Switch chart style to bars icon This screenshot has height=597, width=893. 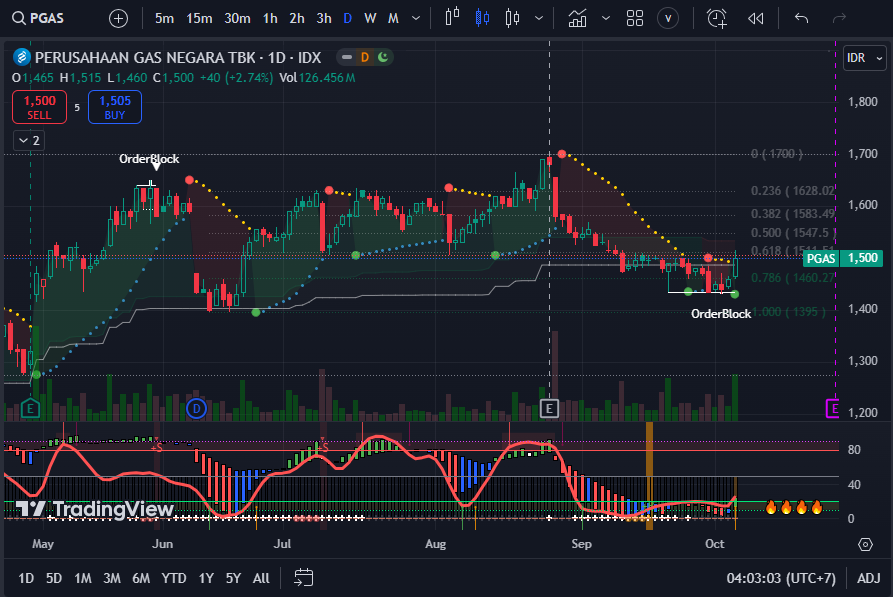(x=452, y=18)
